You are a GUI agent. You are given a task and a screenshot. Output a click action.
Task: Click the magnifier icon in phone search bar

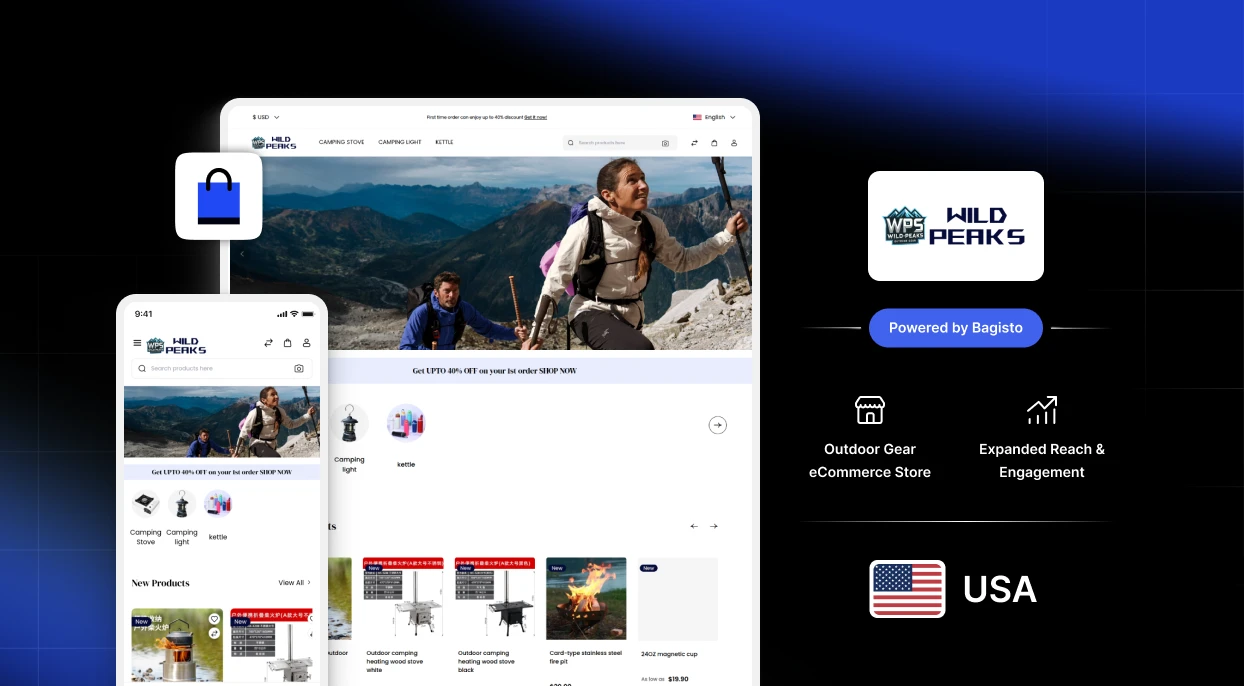pyautogui.click(x=143, y=369)
